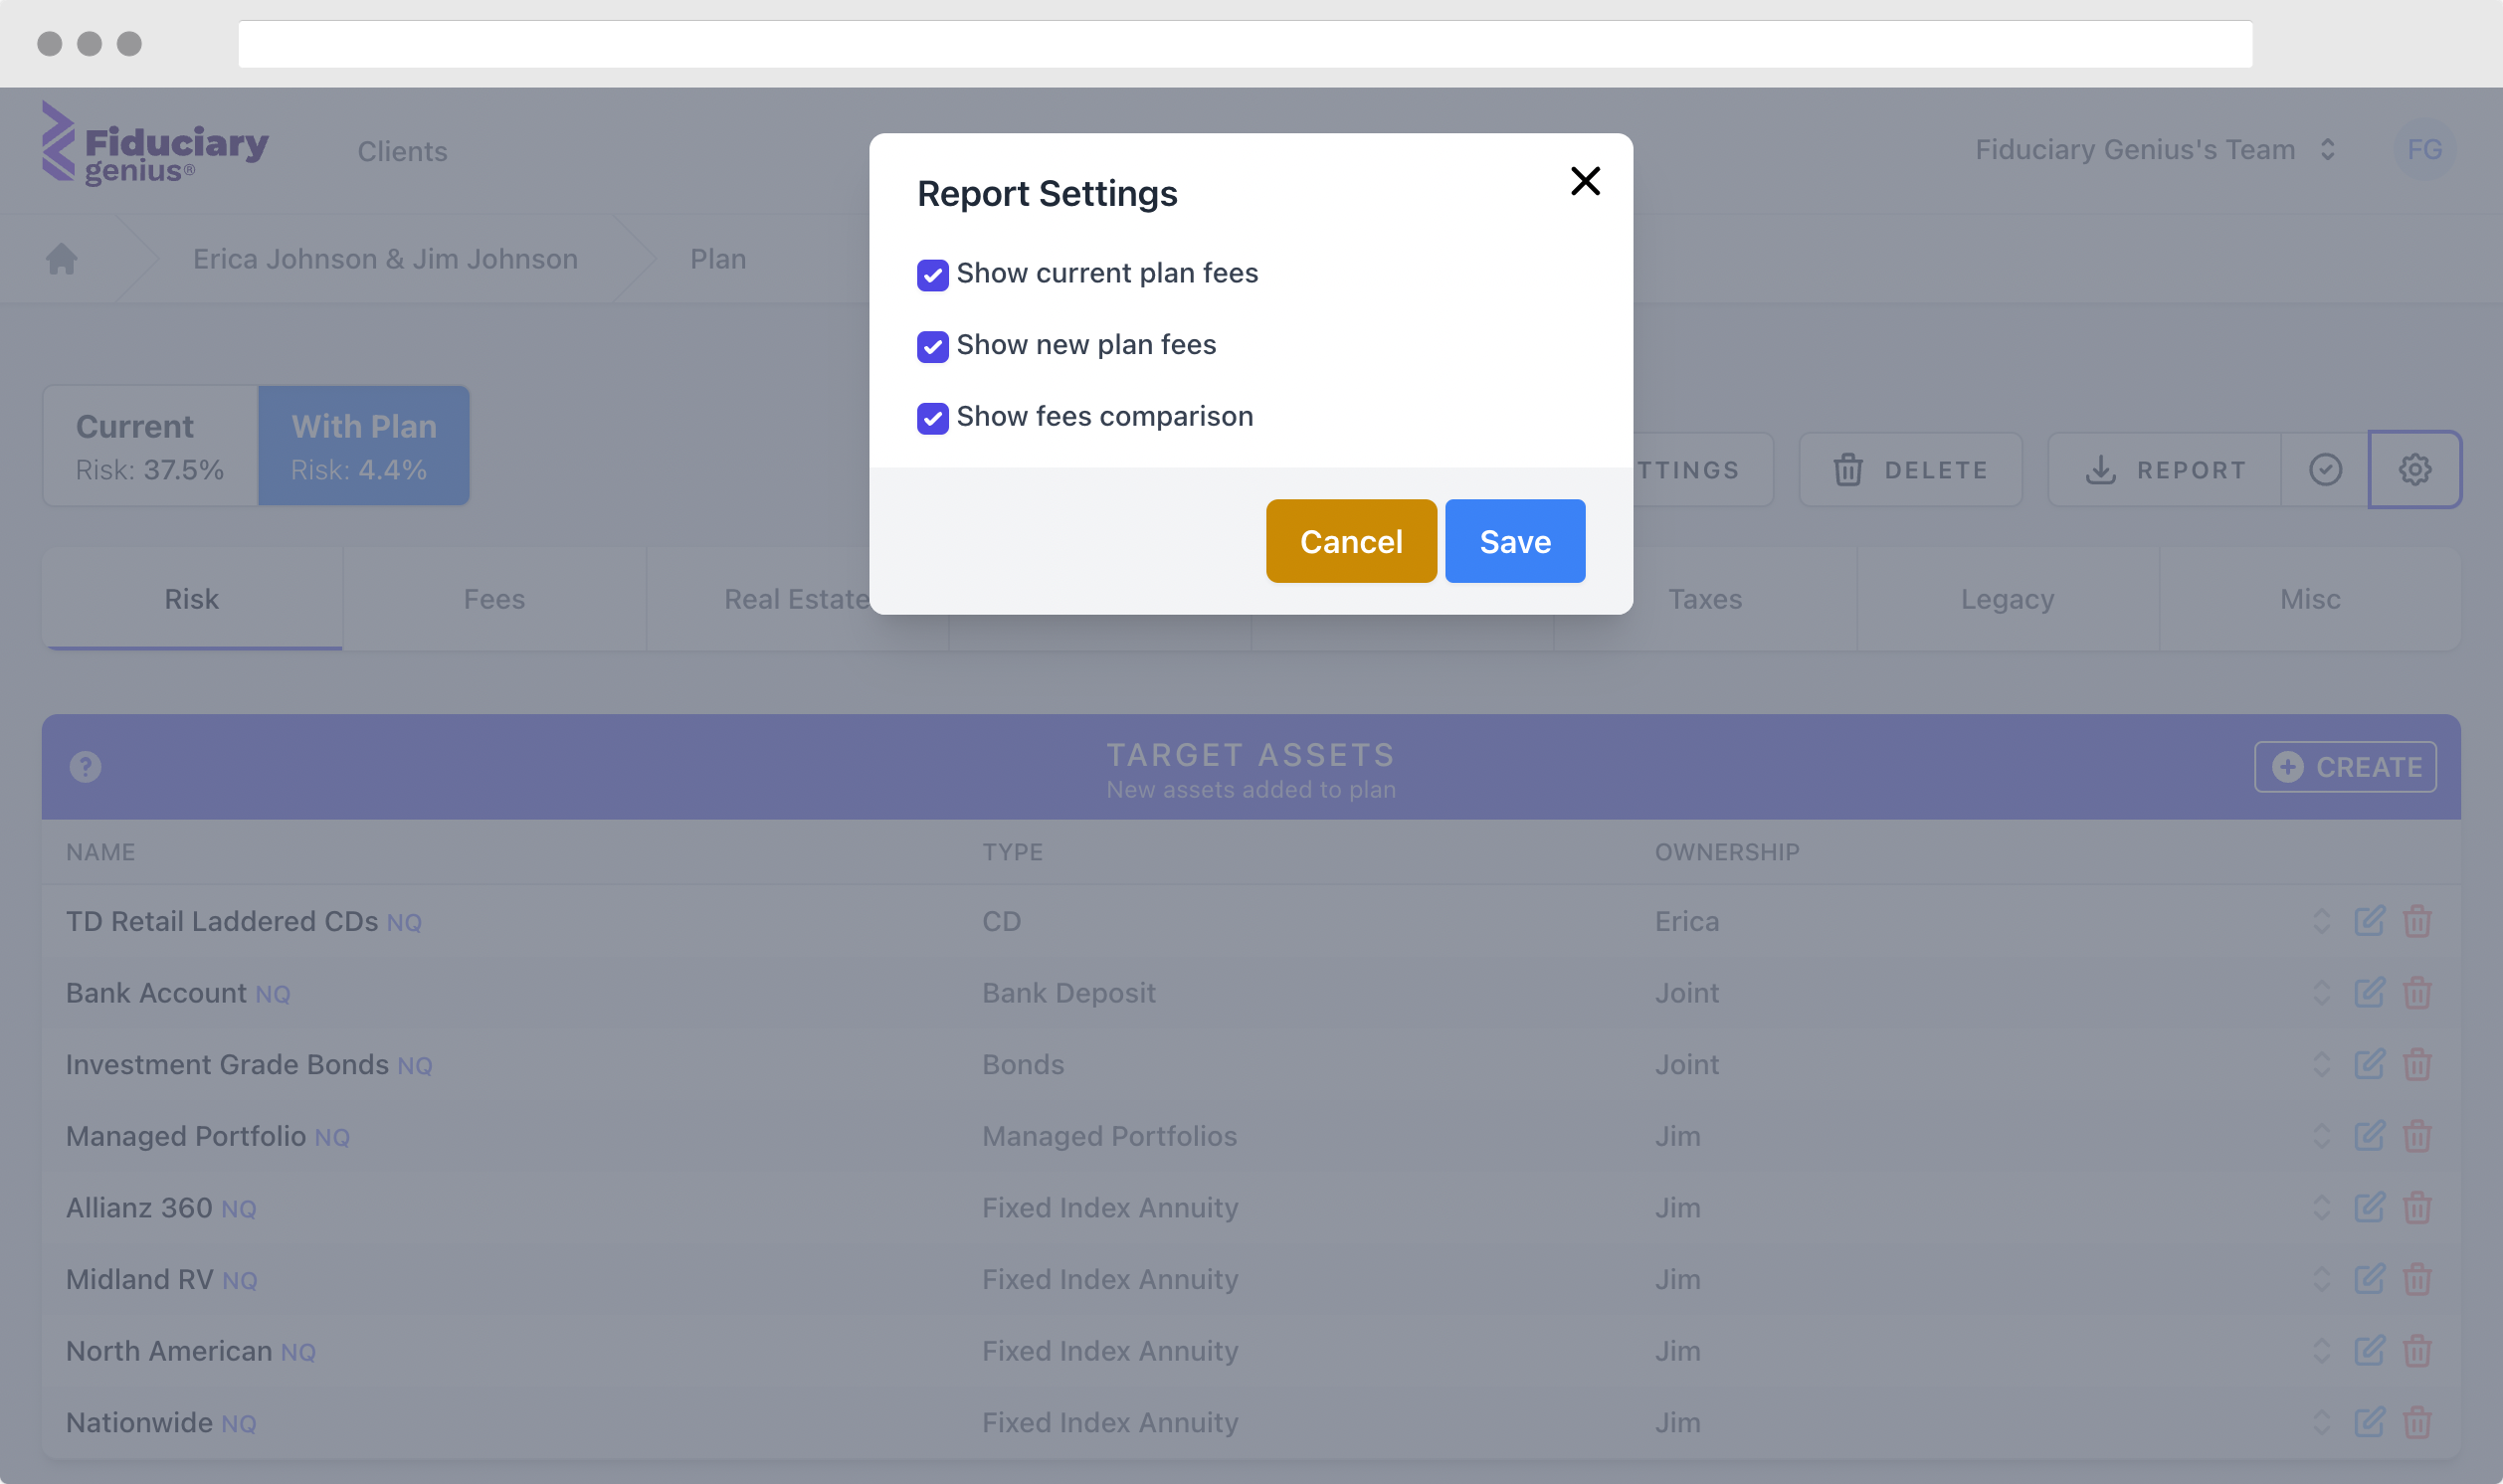
Task: Reorder Investment Grade Bonds via arrows
Action: (2321, 1063)
